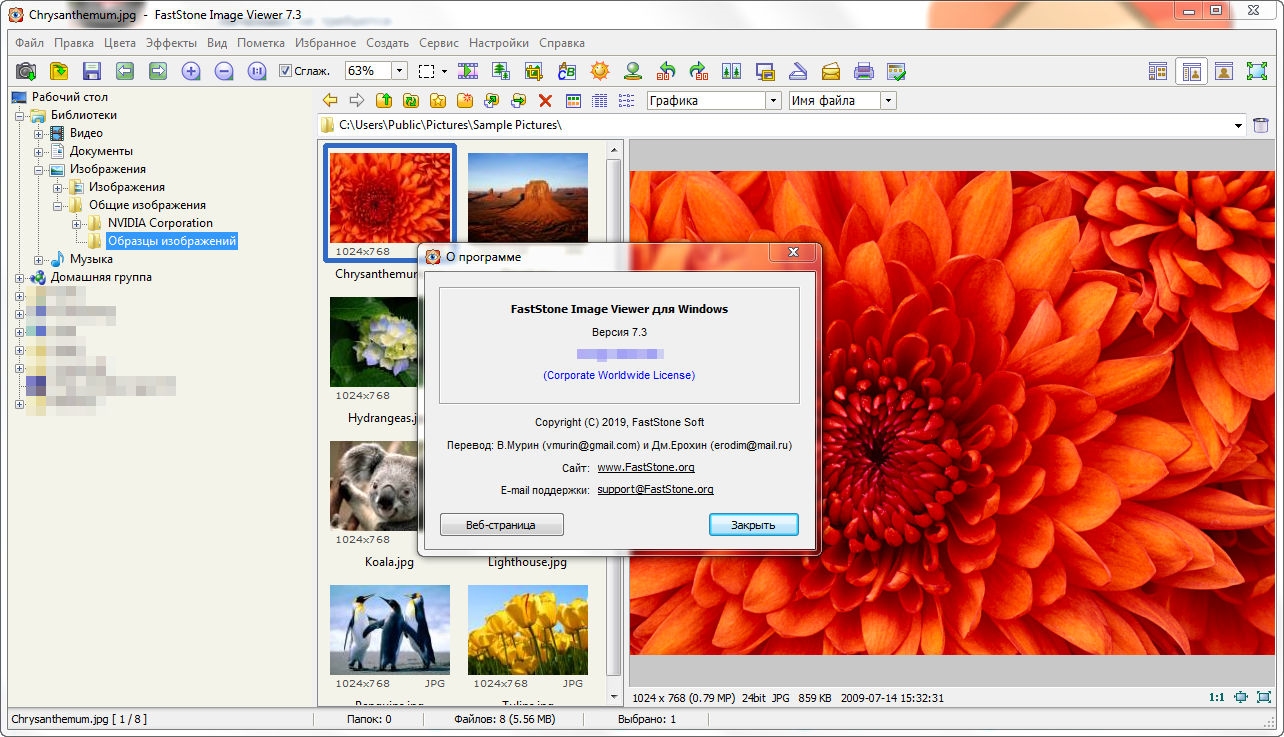Start slideshow with the filmstrip icon
Image resolution: width=1284 pixels, height=737 pixels.
point(468,71)
